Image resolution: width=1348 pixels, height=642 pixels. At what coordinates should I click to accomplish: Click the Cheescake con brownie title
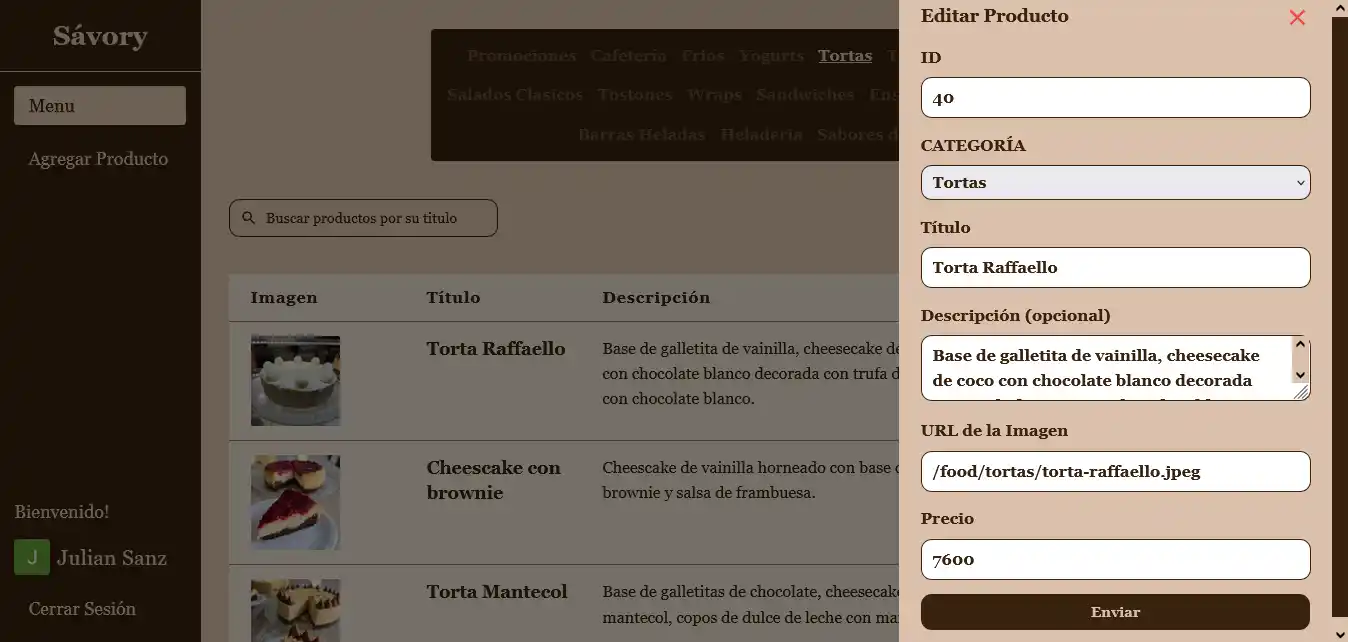pyautogui.click(x=494, y=480)
